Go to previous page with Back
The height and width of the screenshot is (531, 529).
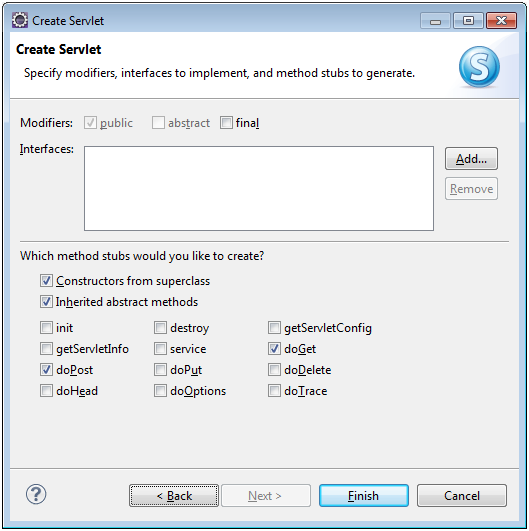174,496
